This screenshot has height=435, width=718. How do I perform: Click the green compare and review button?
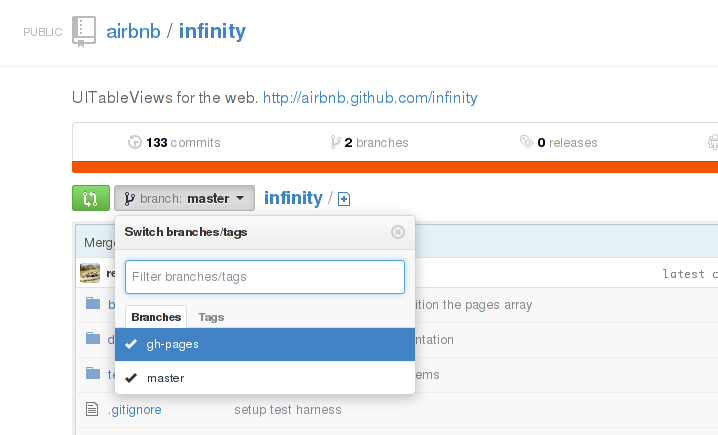[x=91, y=198]
